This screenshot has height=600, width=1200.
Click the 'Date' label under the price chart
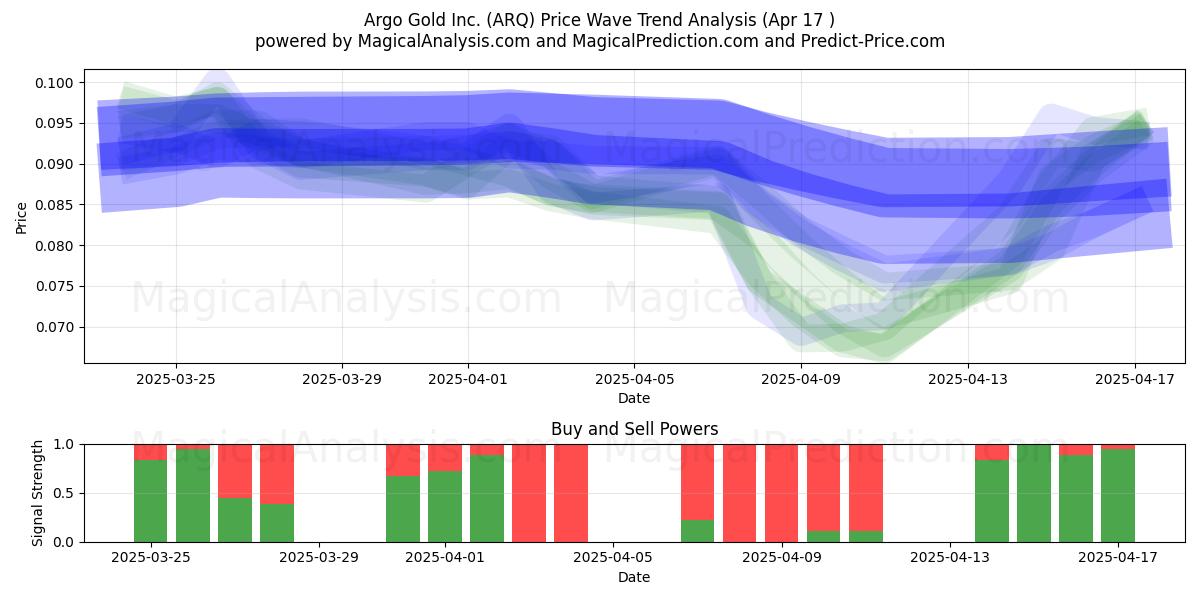click(634, 398)
